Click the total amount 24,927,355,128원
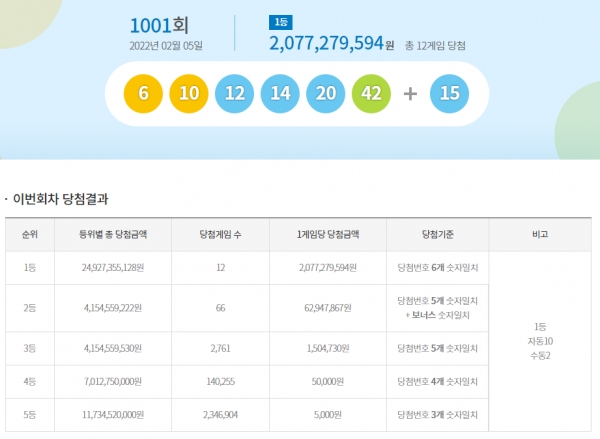Image resolution: width=600 pixels, height=439 pixels. point(113,268)
